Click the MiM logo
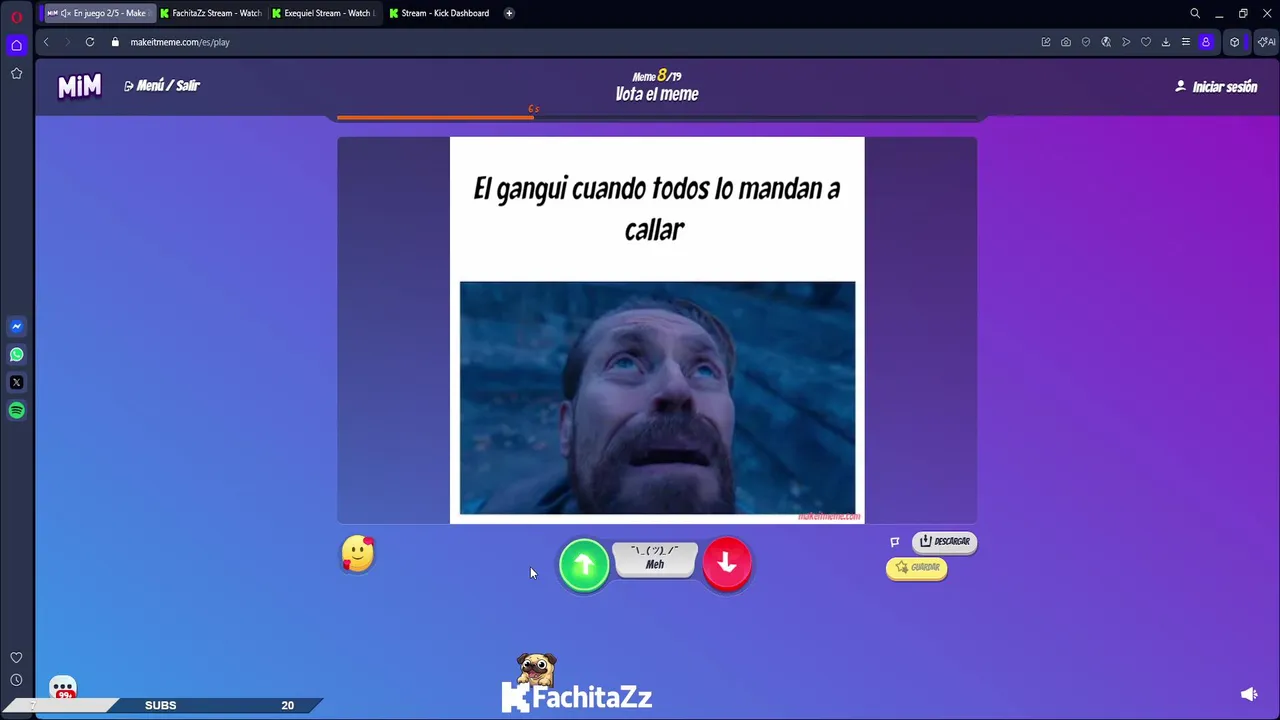1280x720 pixels. tap(79, 87)
